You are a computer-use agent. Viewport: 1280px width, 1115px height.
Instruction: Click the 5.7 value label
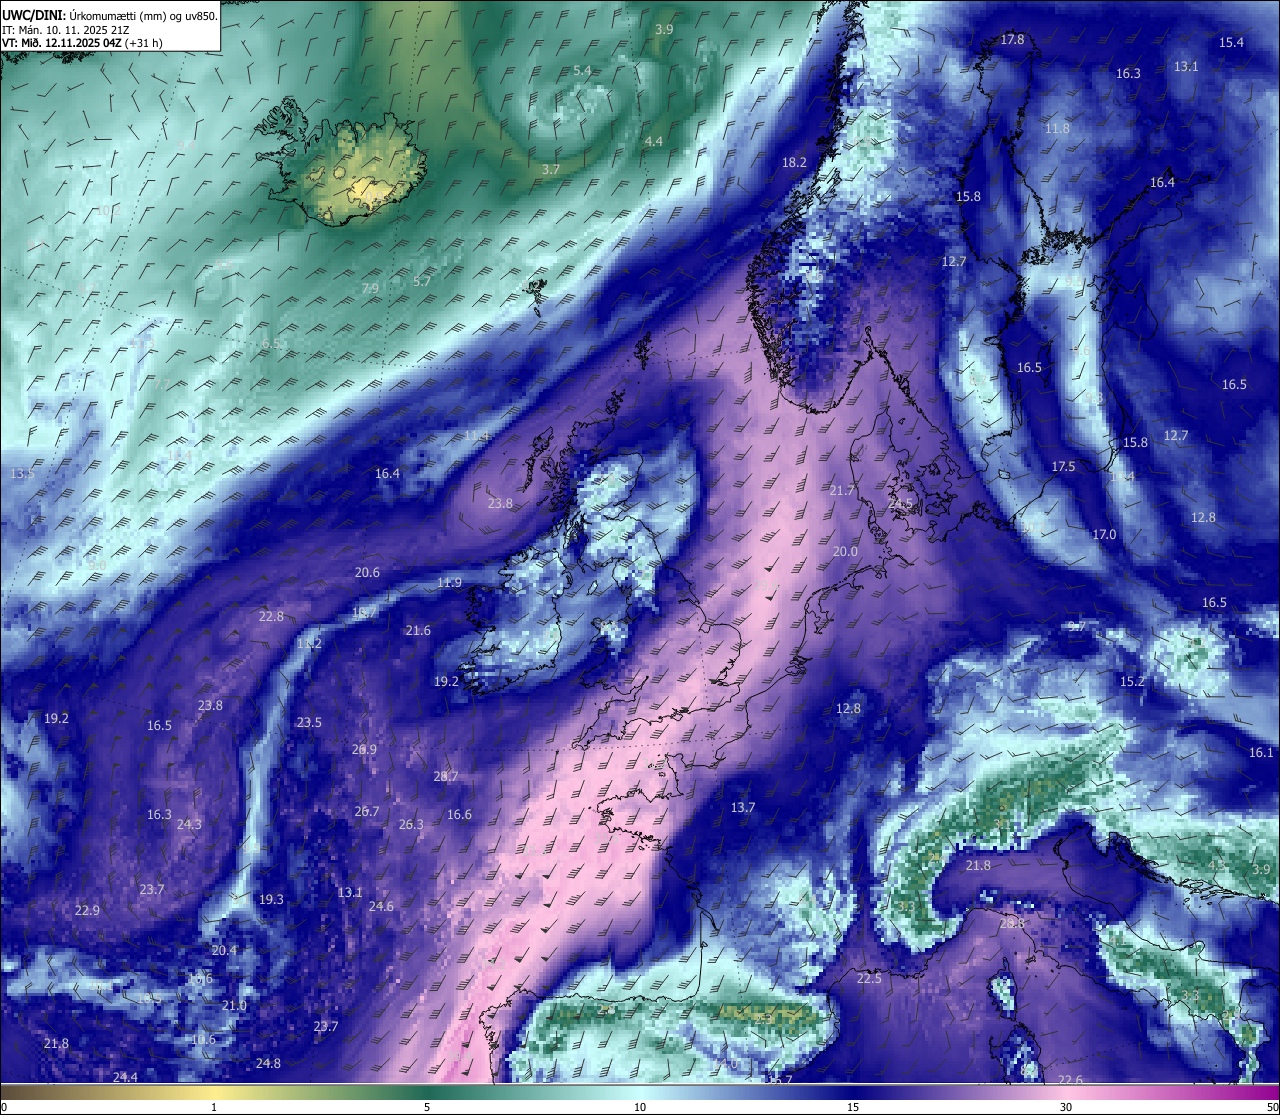422,282
